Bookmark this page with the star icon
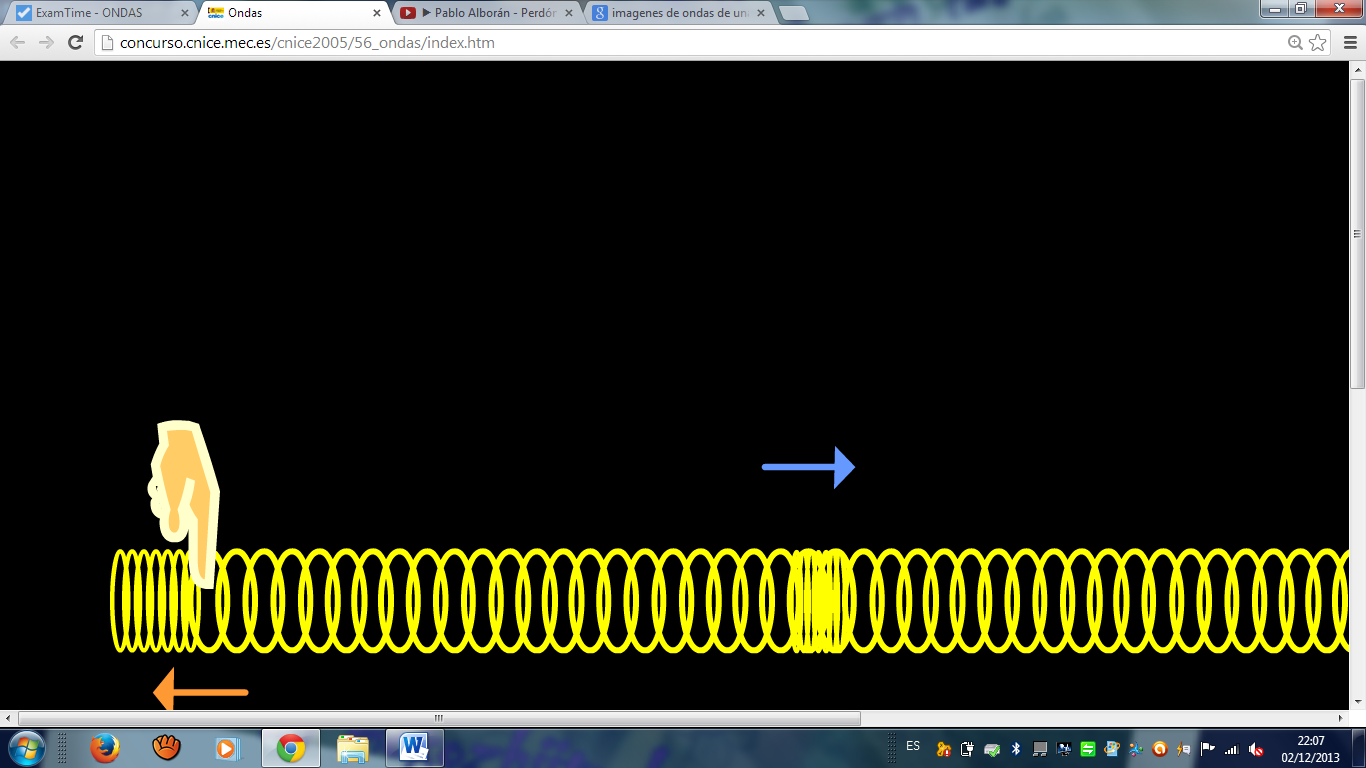 click(1318, 43)
